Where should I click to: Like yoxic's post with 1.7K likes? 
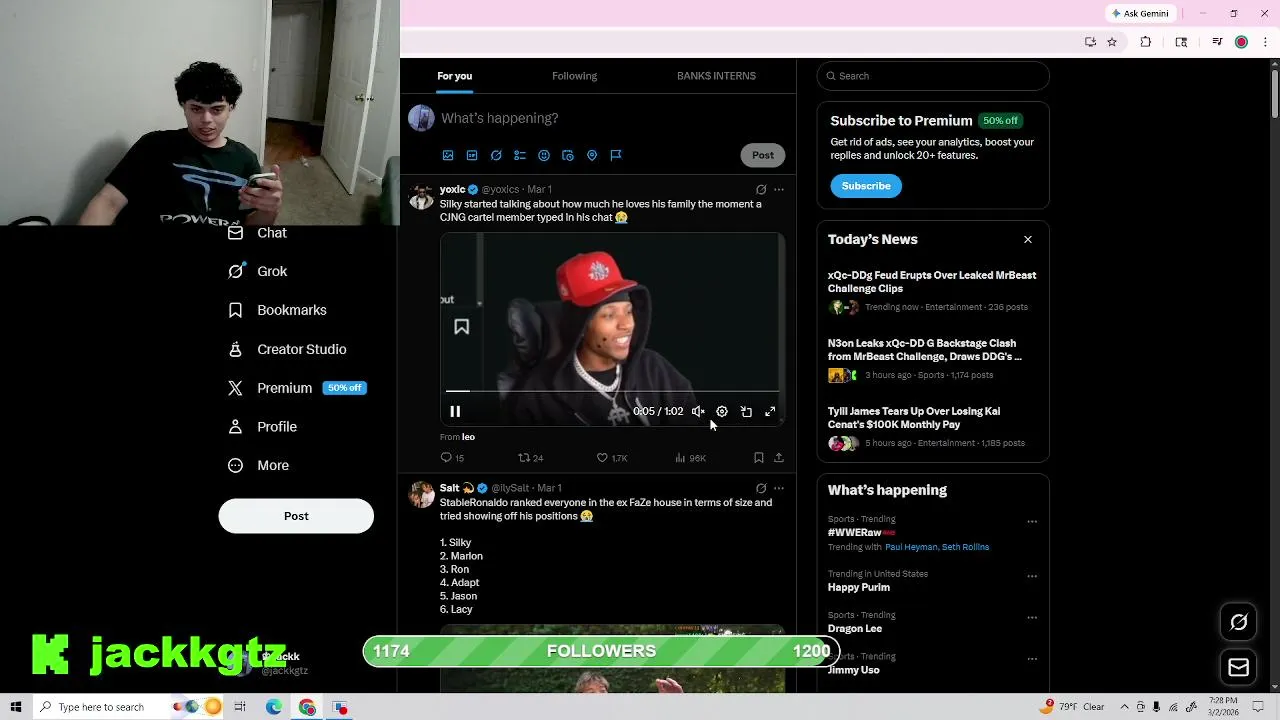point(612,458)
